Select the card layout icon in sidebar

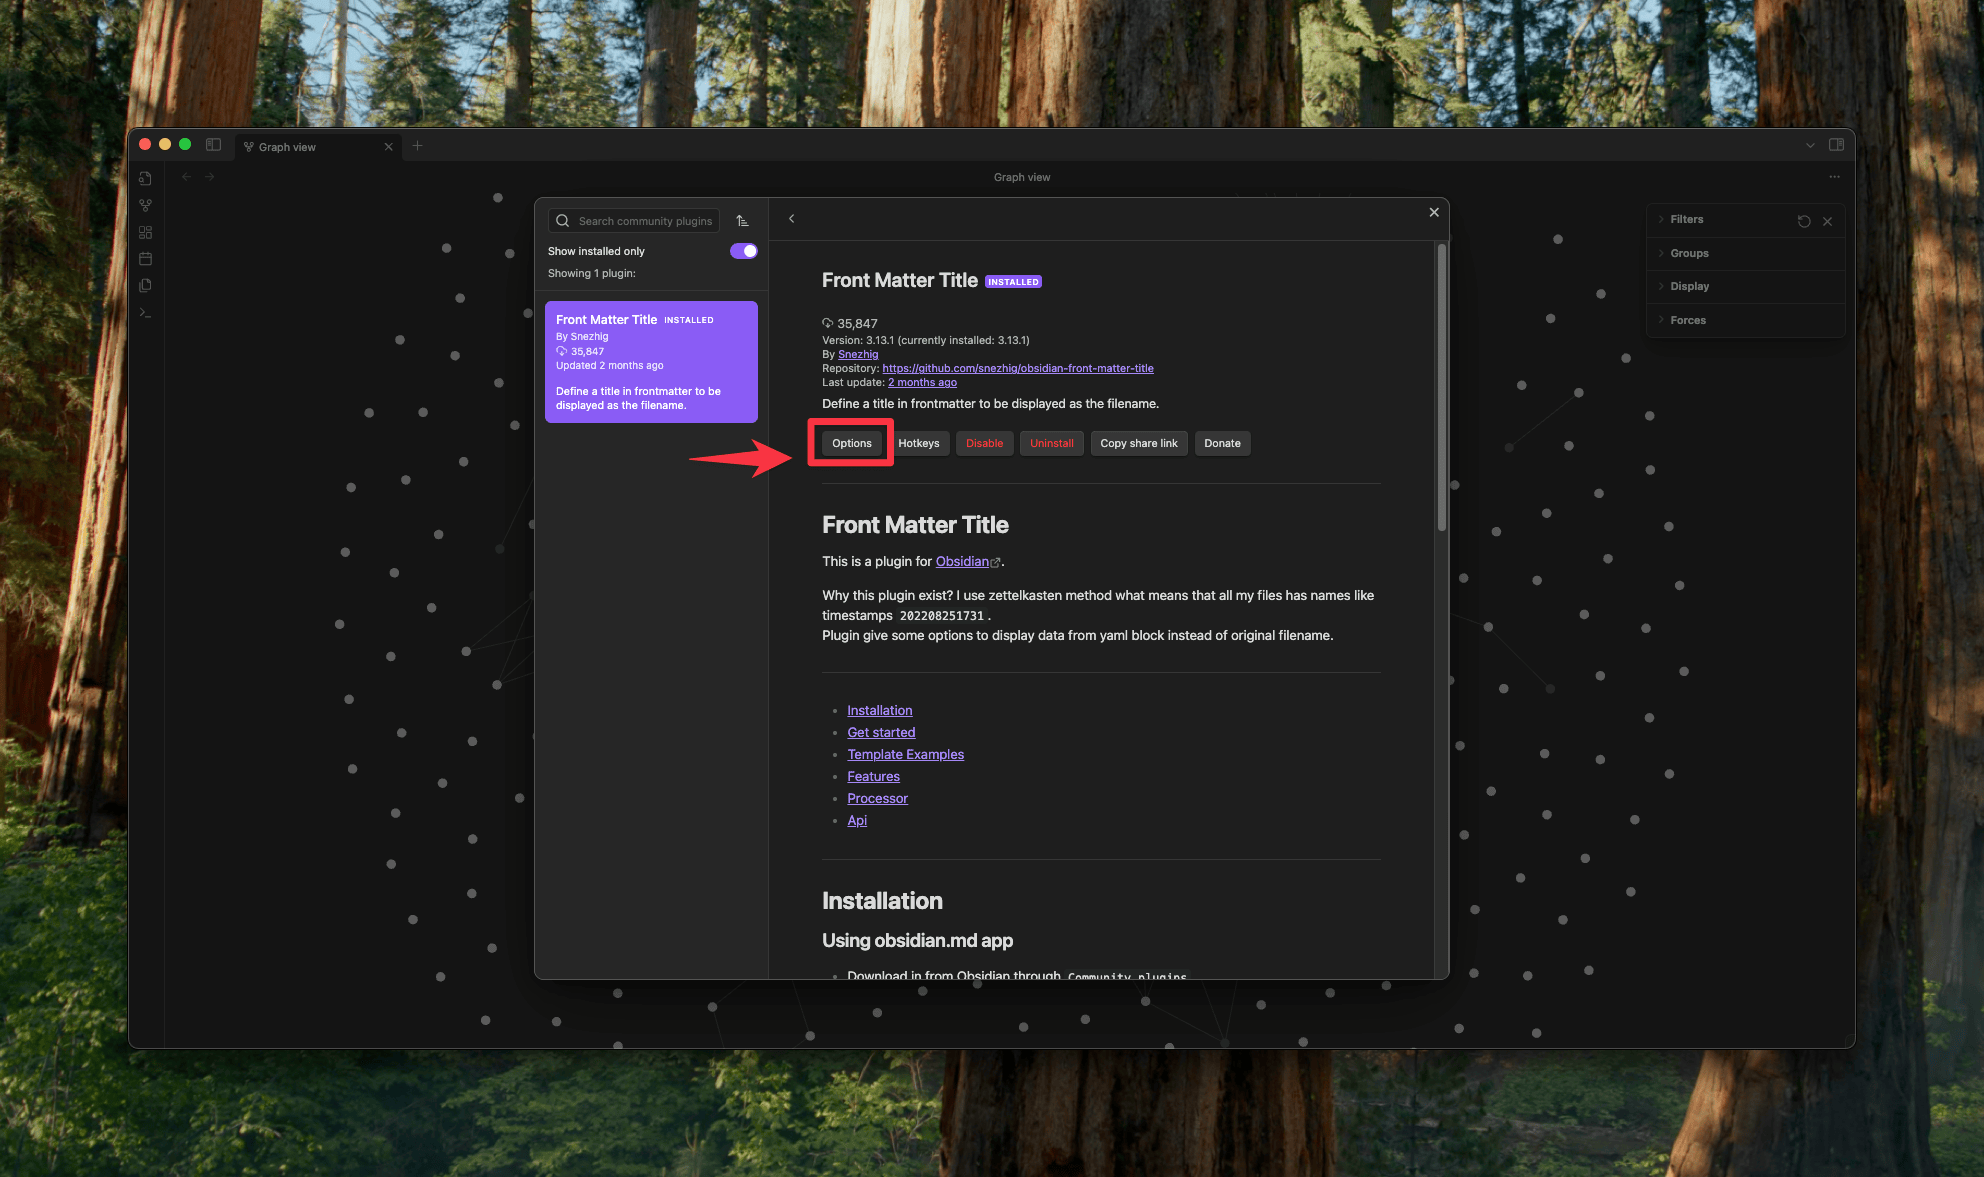coord(145,232)
